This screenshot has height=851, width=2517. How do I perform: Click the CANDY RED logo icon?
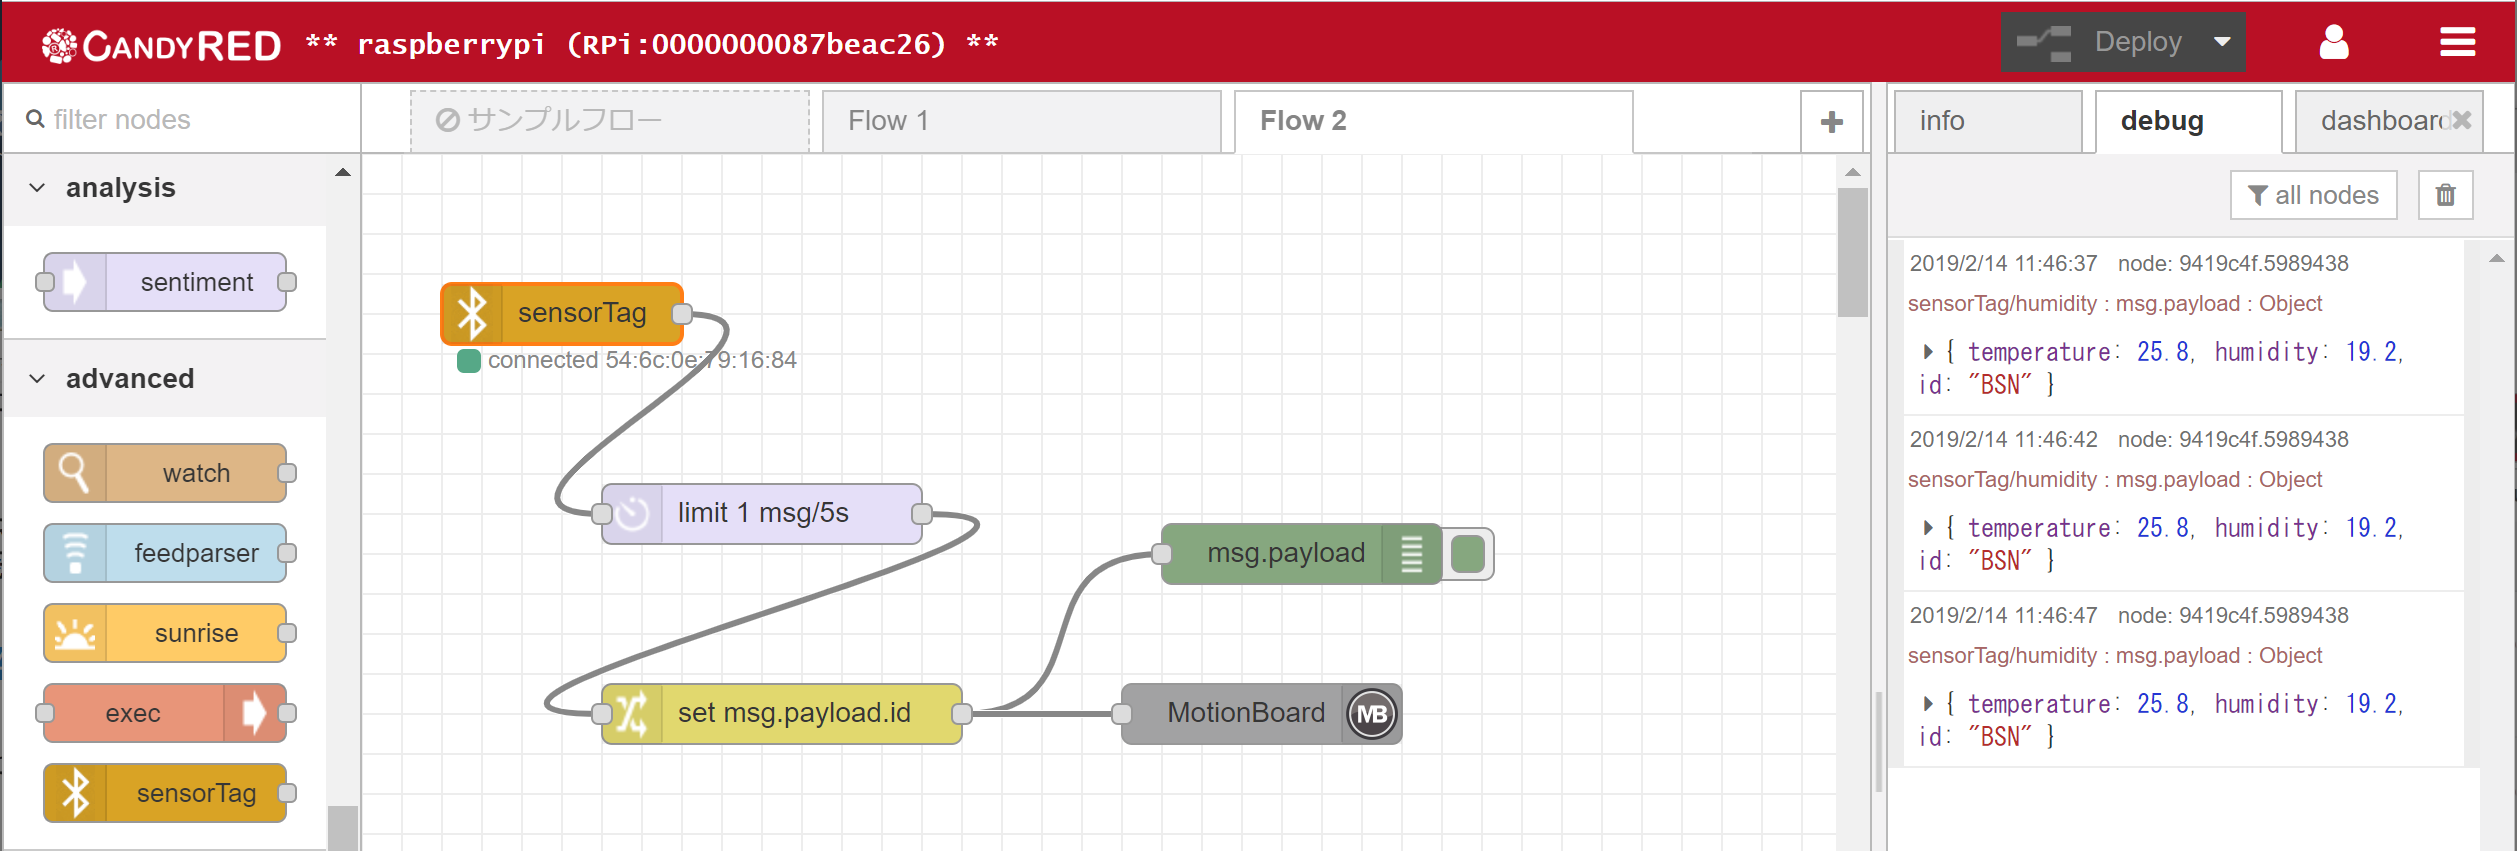coord(59,45)
